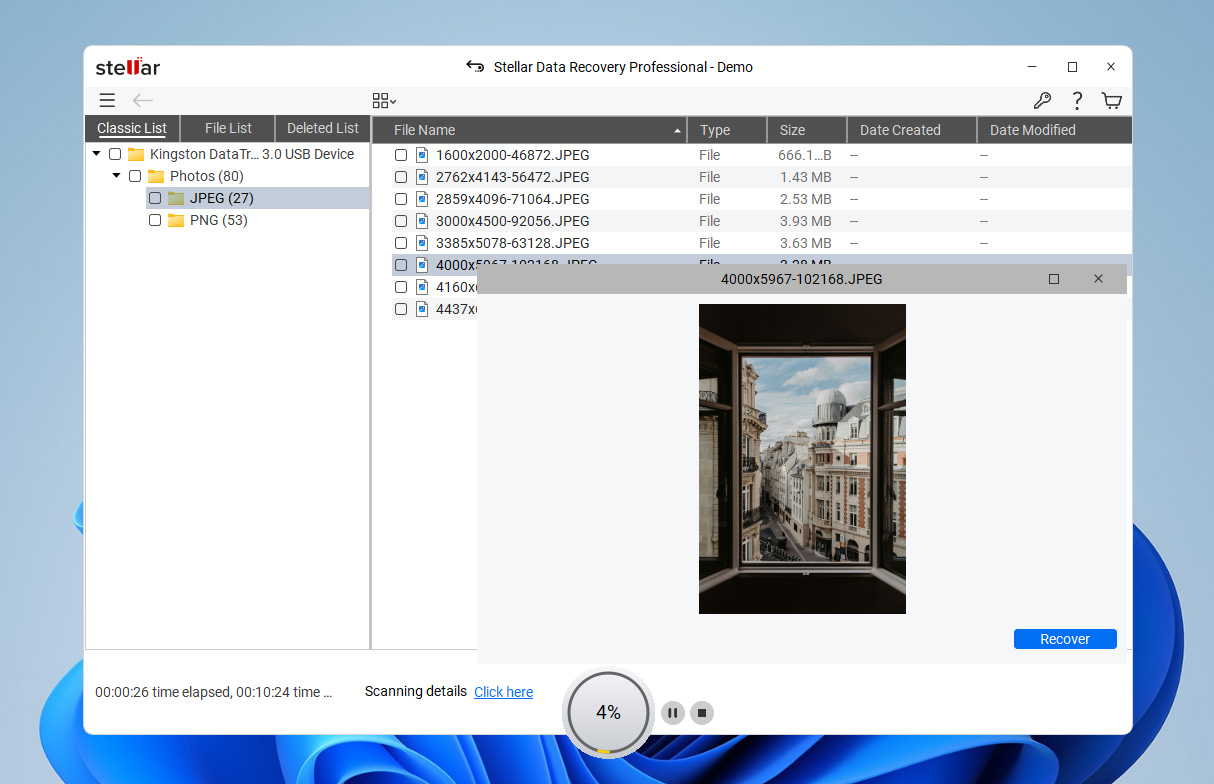Select the 1600x2000-46872.JPEG checkbox
Image resolution: width=1214 pixels, height=784 pixels.
[x=401, y=155]
